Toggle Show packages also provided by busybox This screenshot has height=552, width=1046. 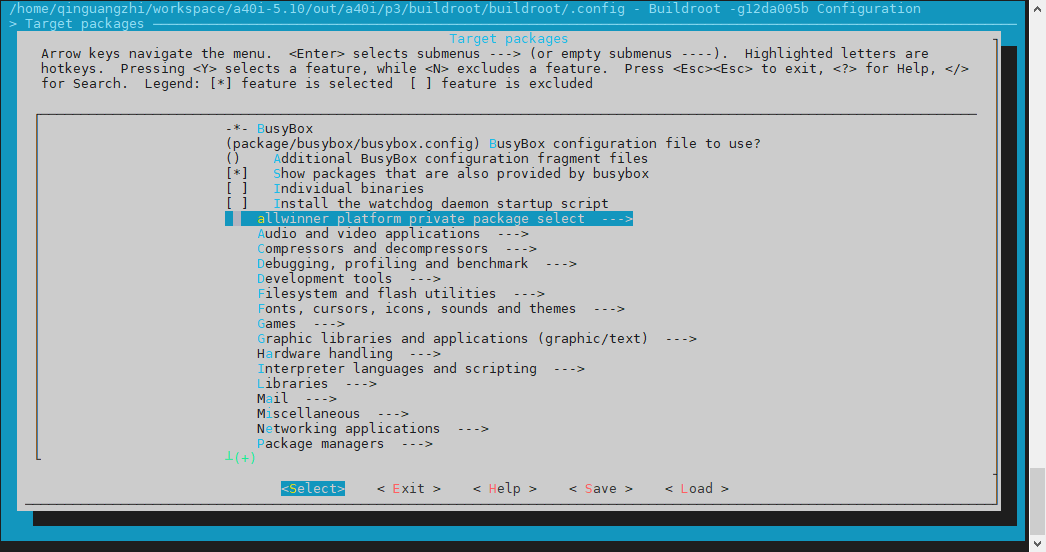tap(437, 174)
